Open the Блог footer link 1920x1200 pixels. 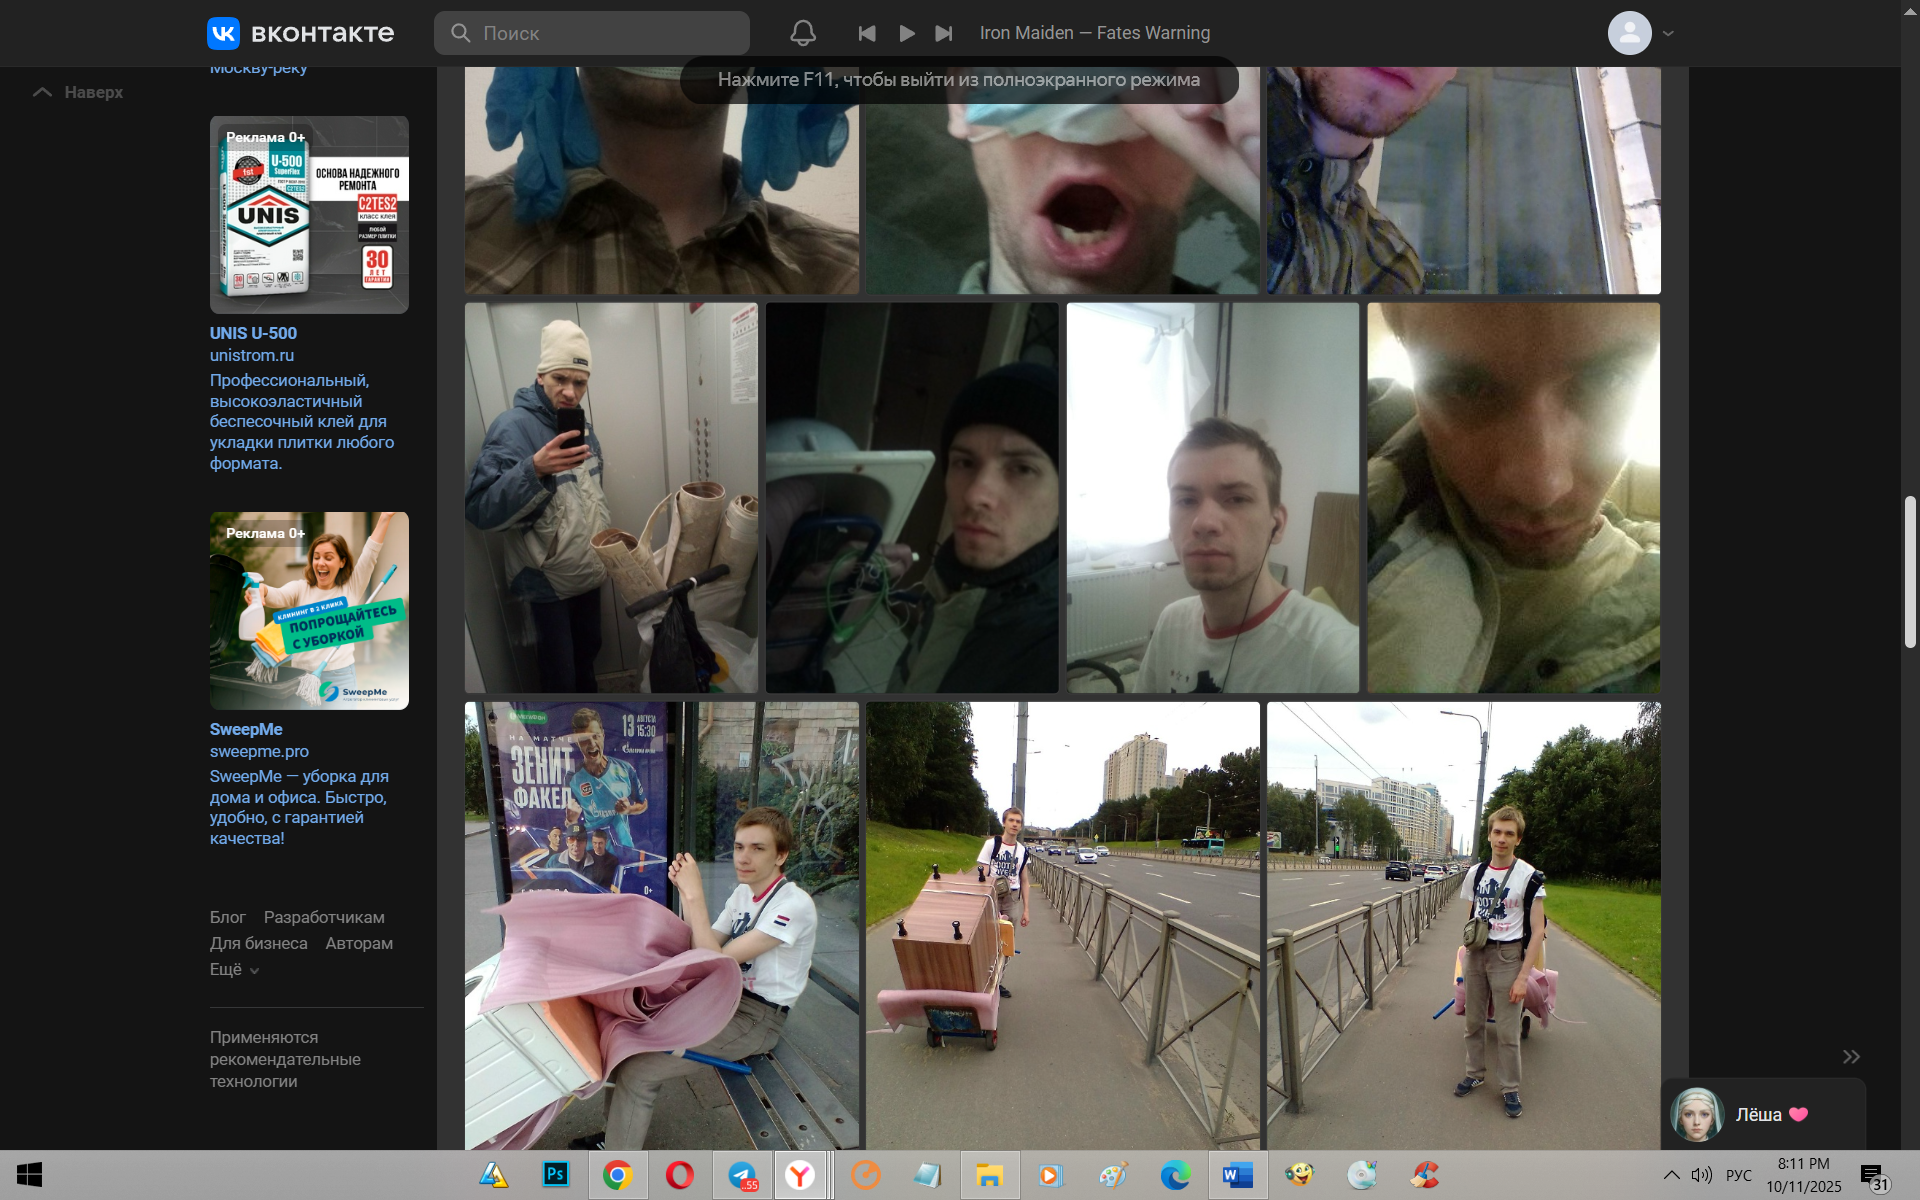(x=227, y=917)
